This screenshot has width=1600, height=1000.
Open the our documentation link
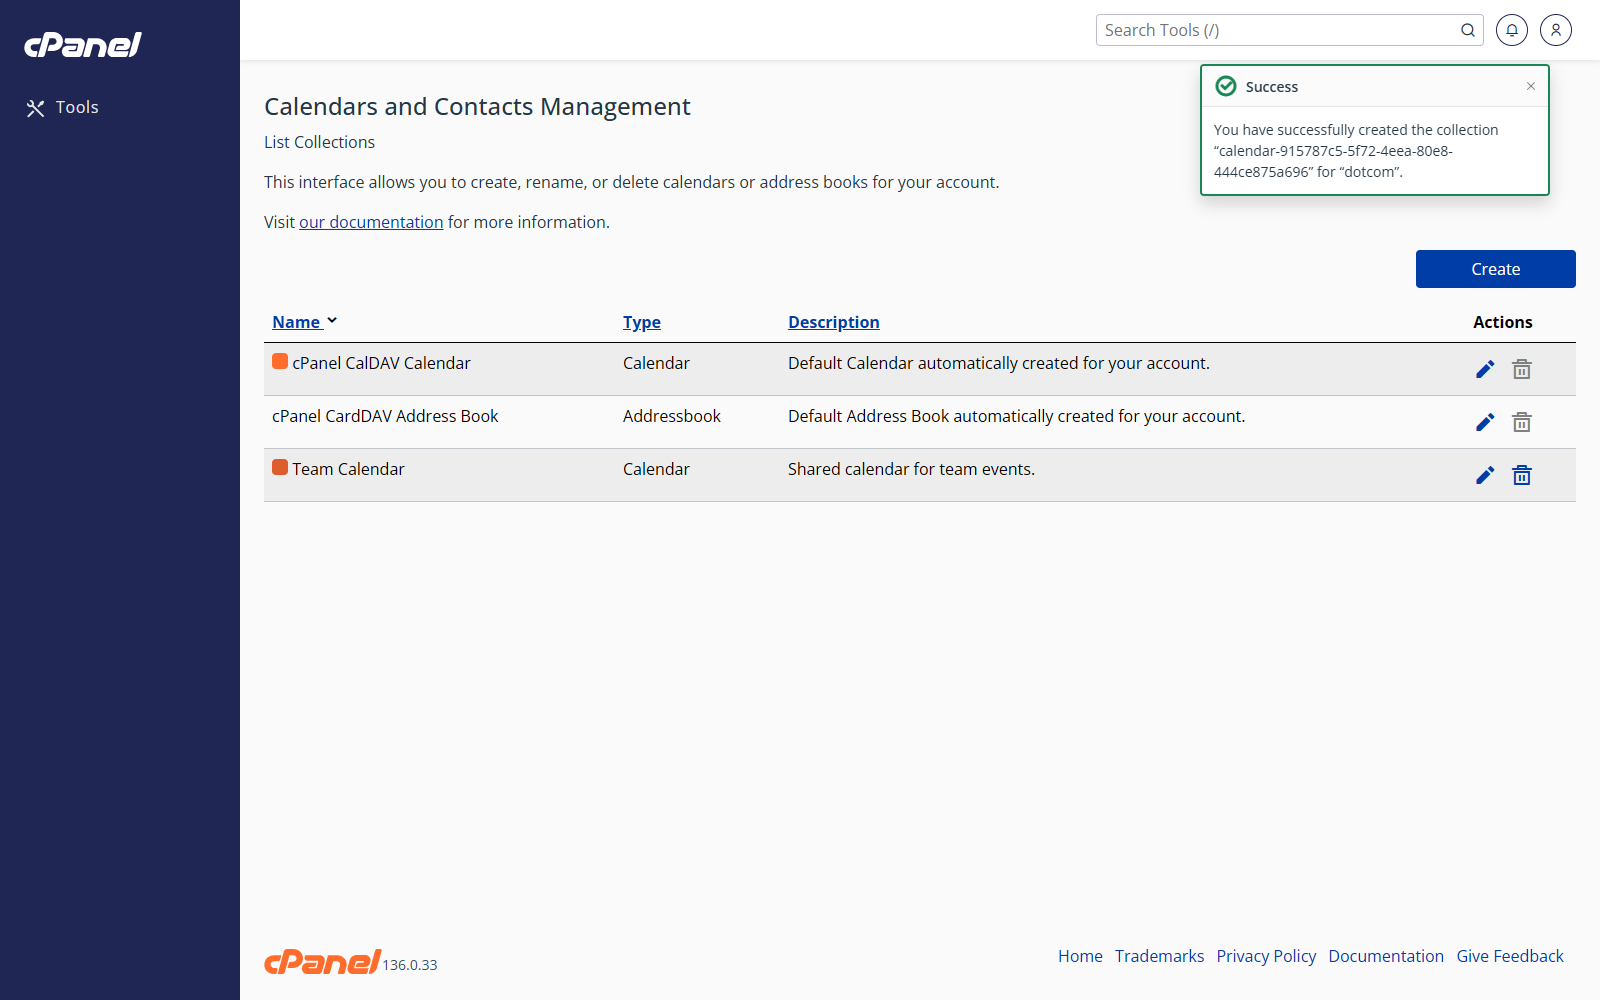(371, 222)
